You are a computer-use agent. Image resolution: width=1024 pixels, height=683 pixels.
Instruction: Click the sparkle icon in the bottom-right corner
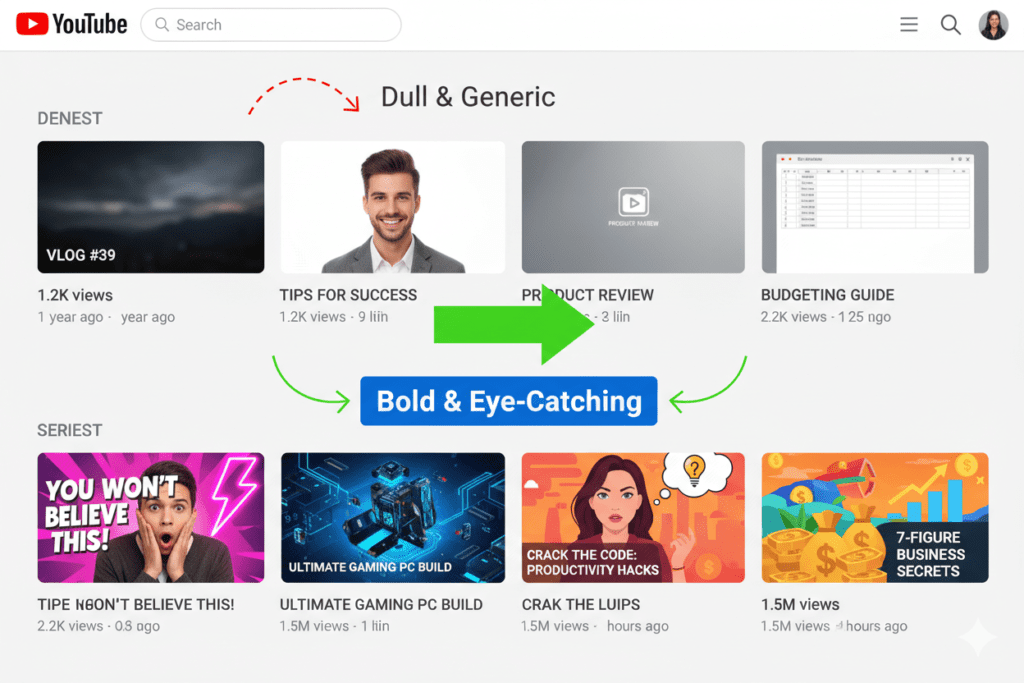978,637
